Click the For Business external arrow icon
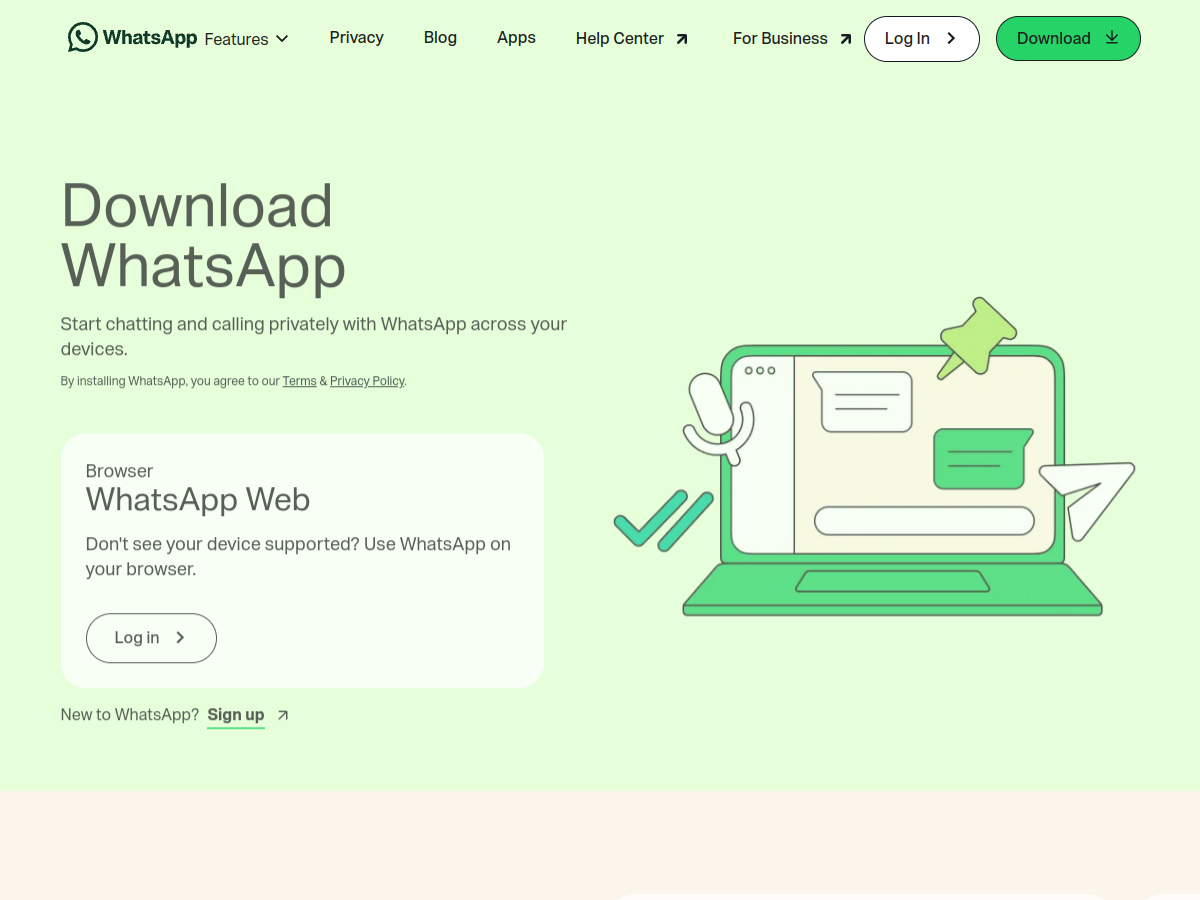Viewport: 1200px width, 900px height. 846,39
